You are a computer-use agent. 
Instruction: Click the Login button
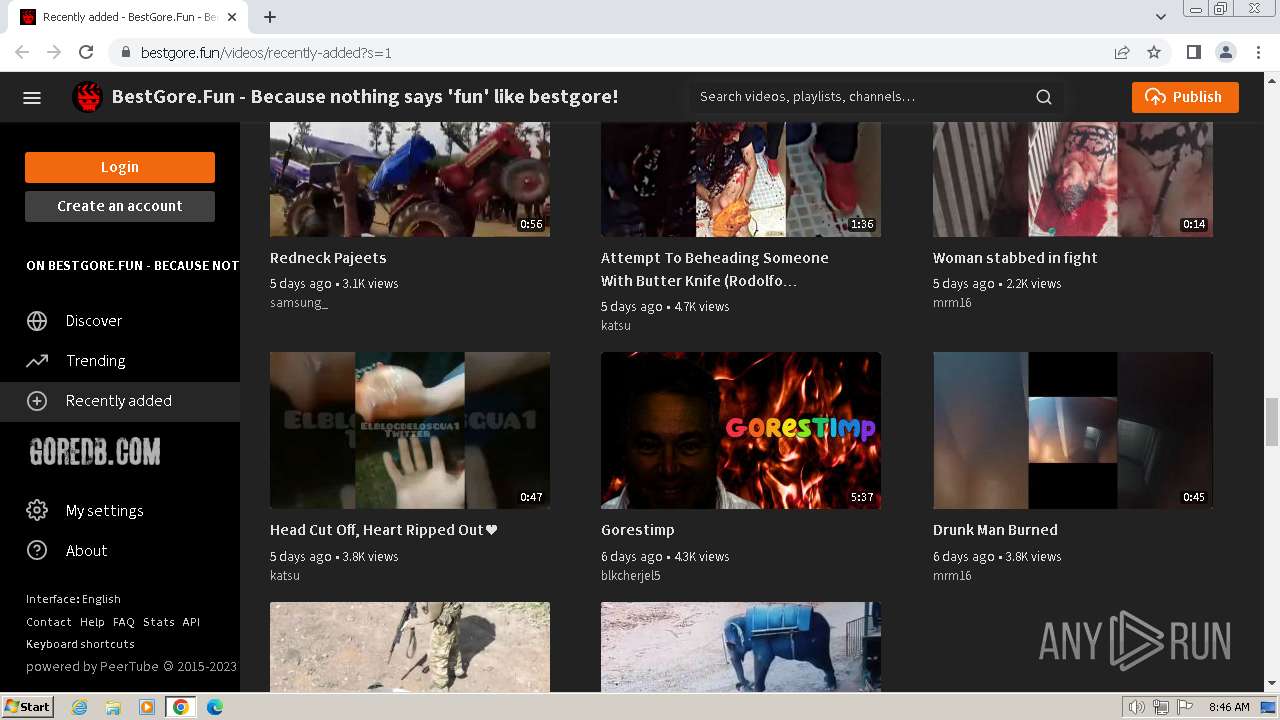point(120,167)
